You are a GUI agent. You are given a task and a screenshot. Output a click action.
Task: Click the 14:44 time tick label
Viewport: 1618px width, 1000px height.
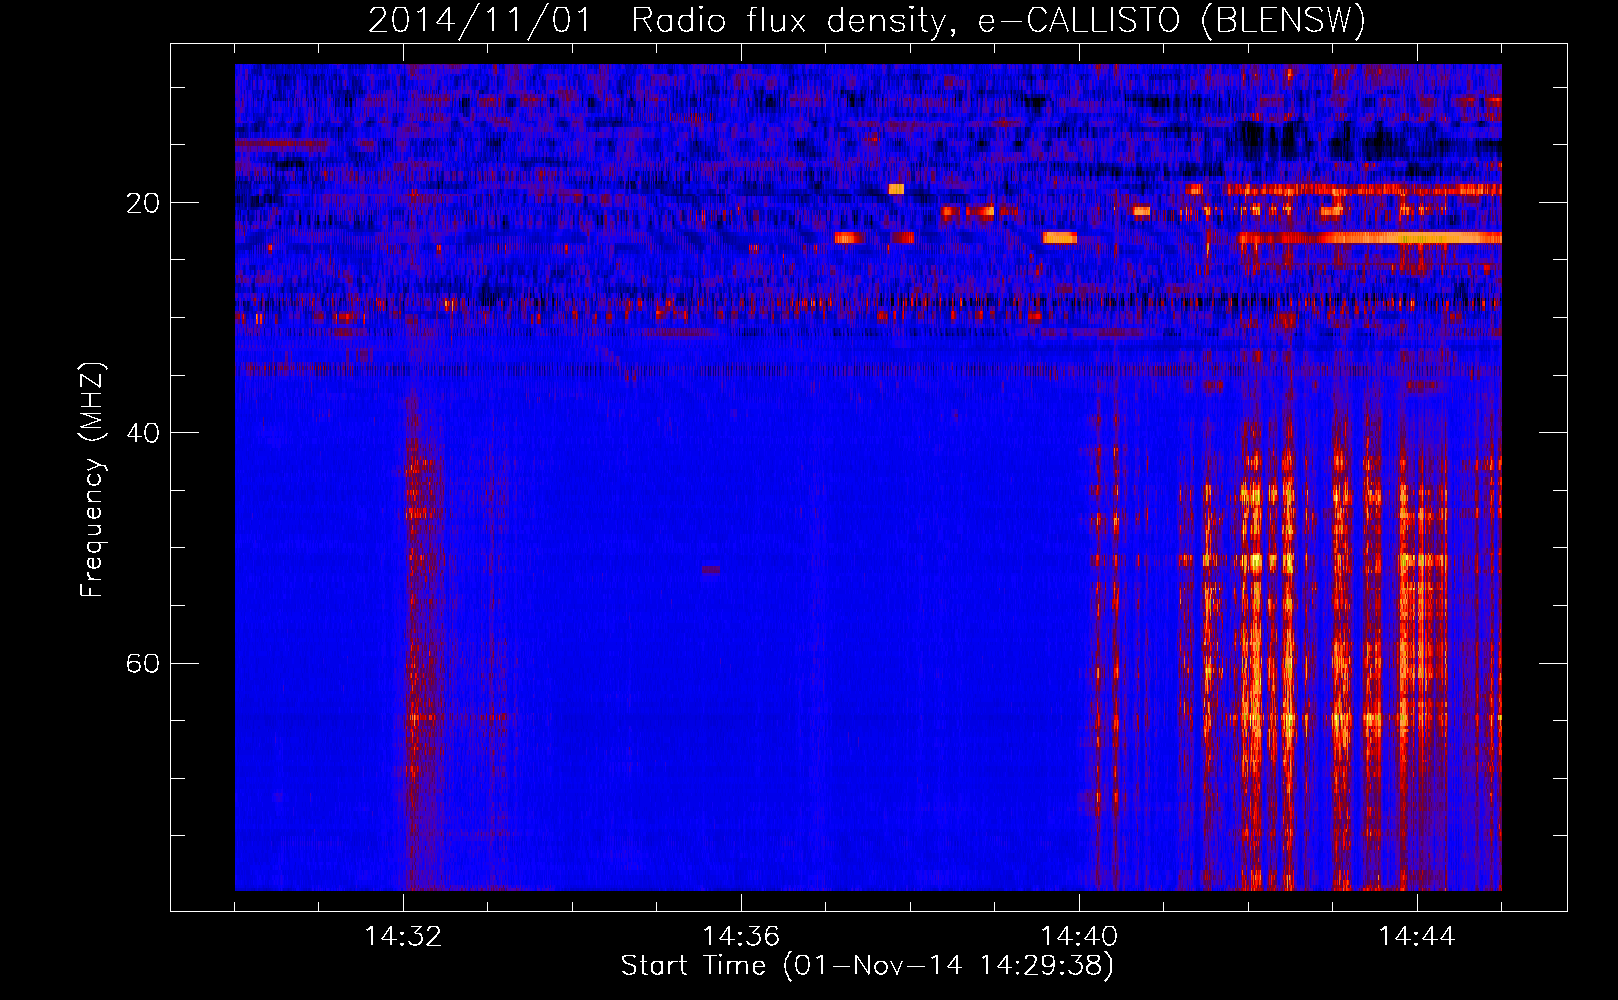pos(1417,937)
